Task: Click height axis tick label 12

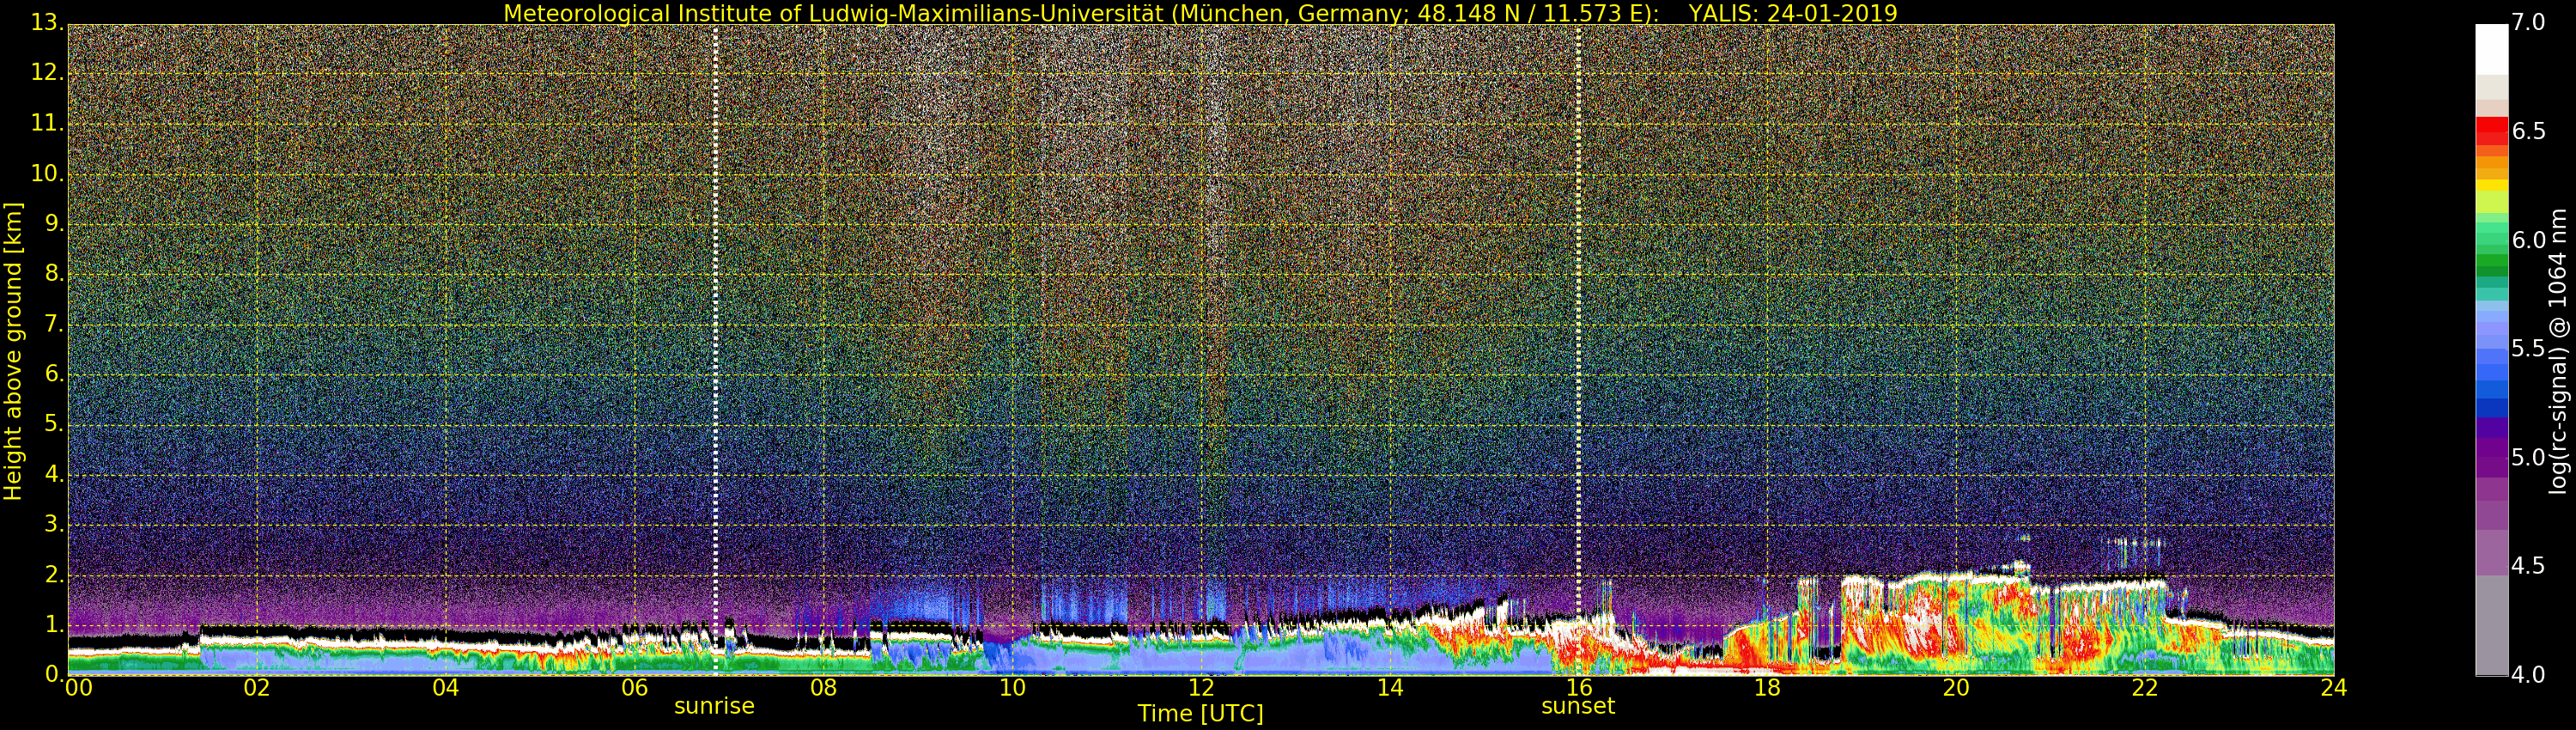Action: coord(49,74)
